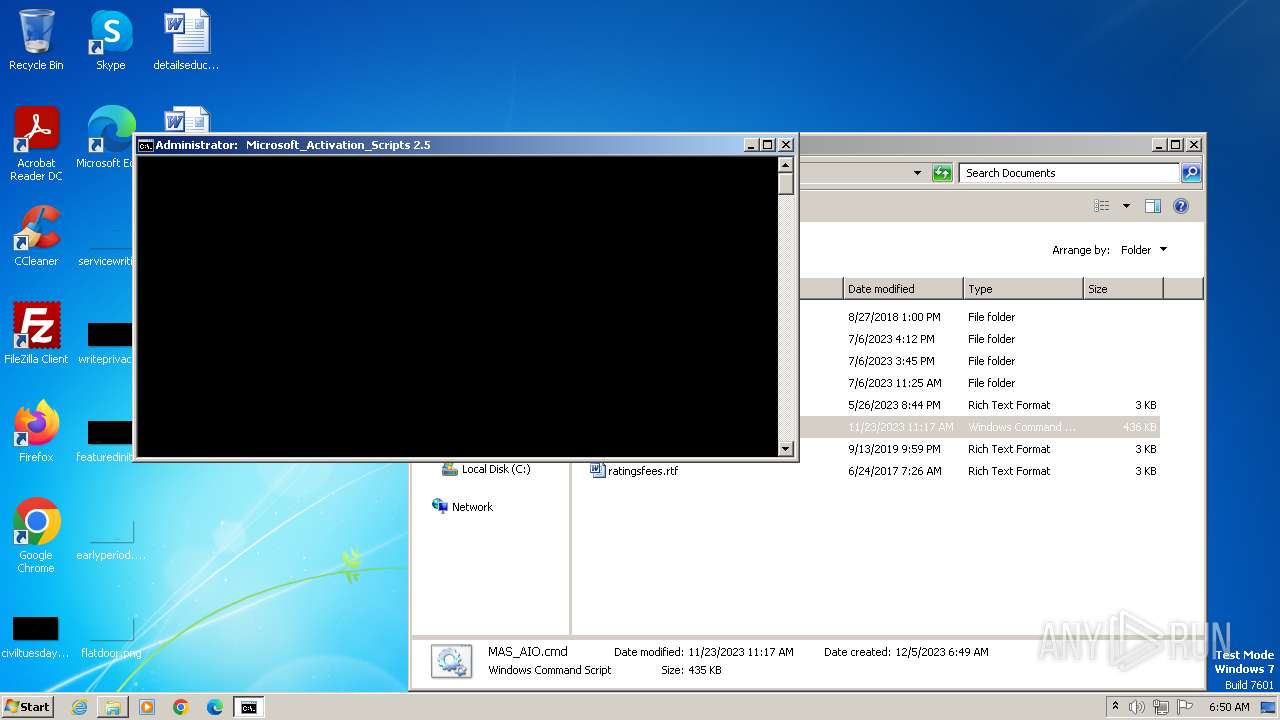Viewport: 1280px width, 720px height.
Task: Launch Skype from the desktop
Action: [x=111, y=40]
